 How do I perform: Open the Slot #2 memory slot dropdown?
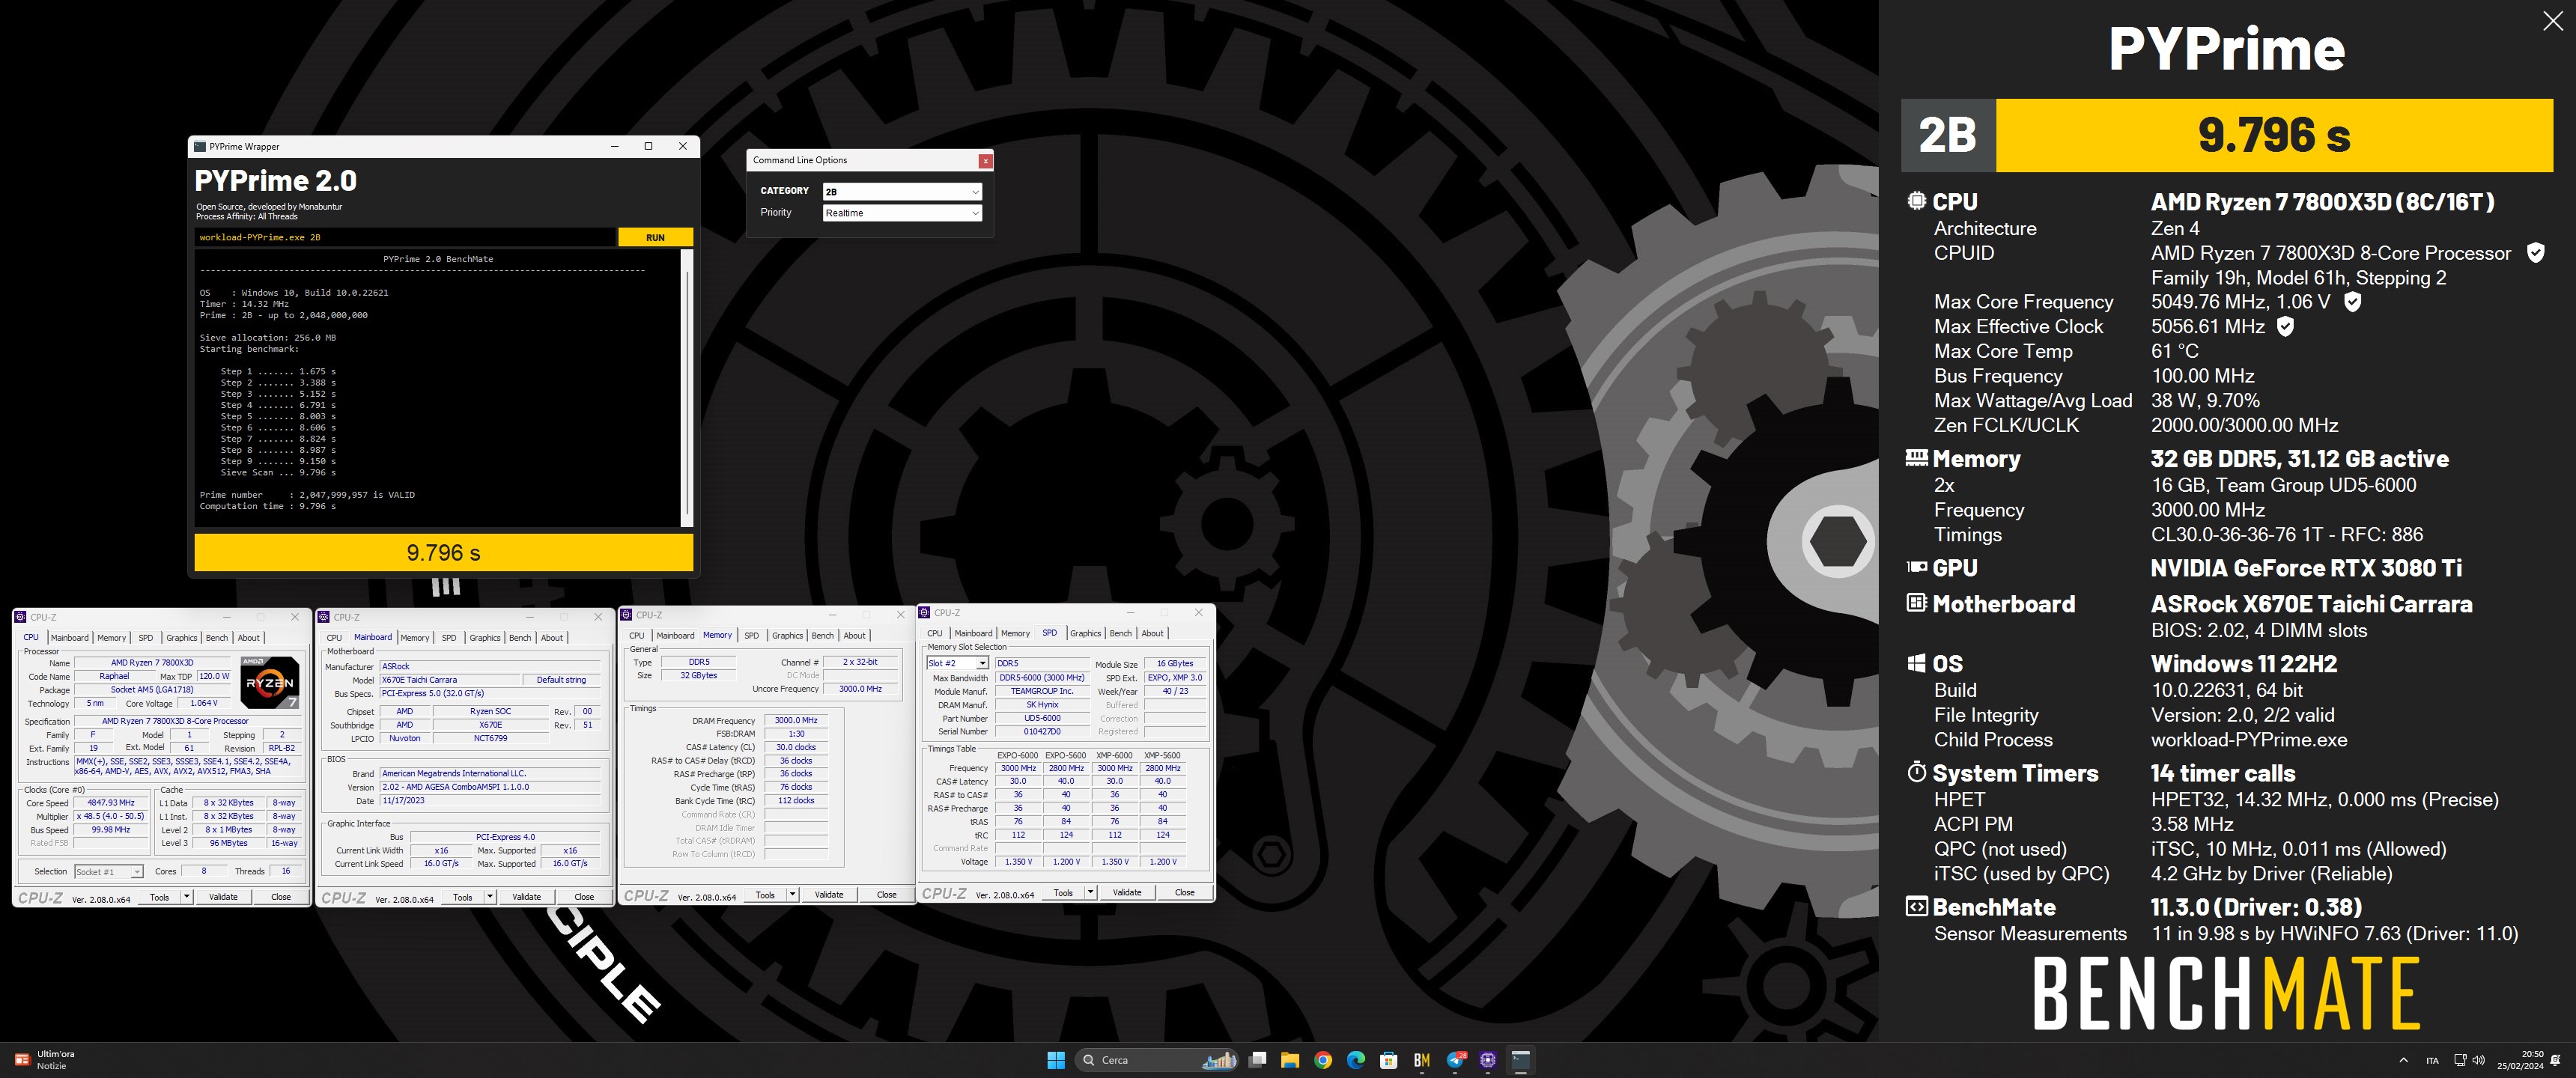click(x=957, y=663)
